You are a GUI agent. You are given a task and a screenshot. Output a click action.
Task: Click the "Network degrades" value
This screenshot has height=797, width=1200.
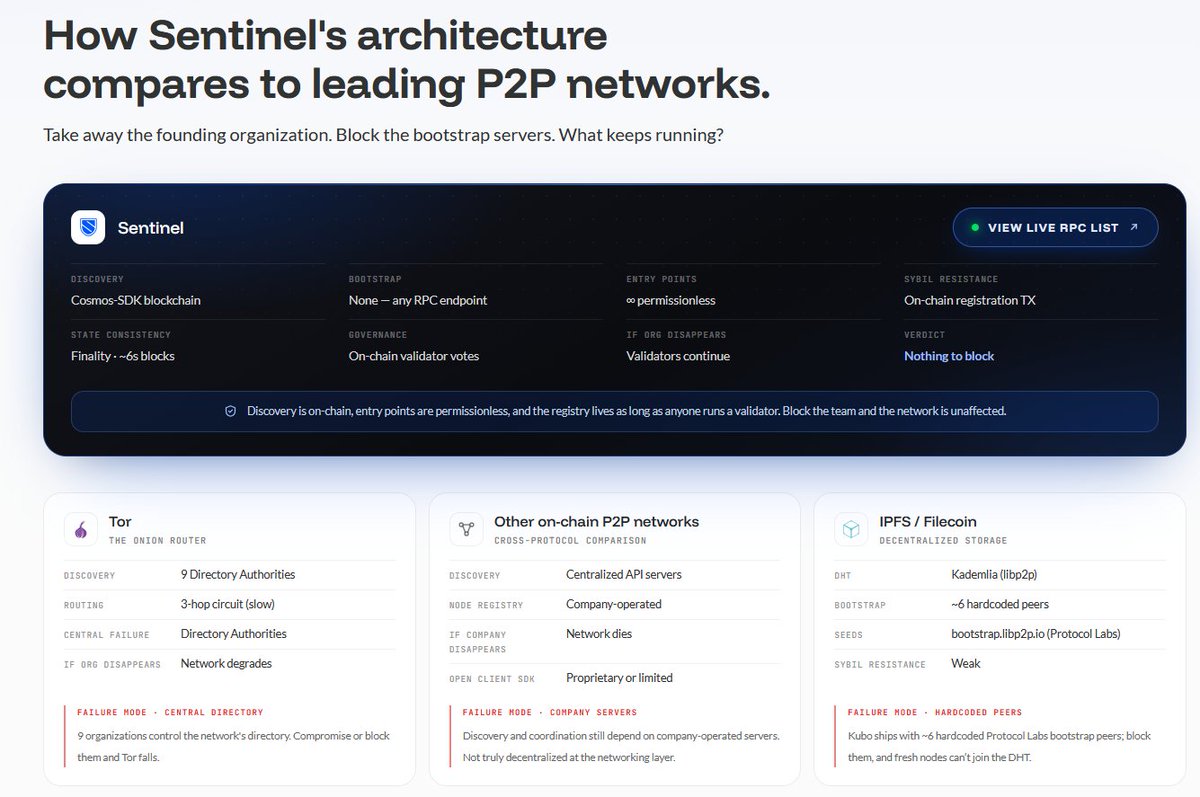click(226, 663)
